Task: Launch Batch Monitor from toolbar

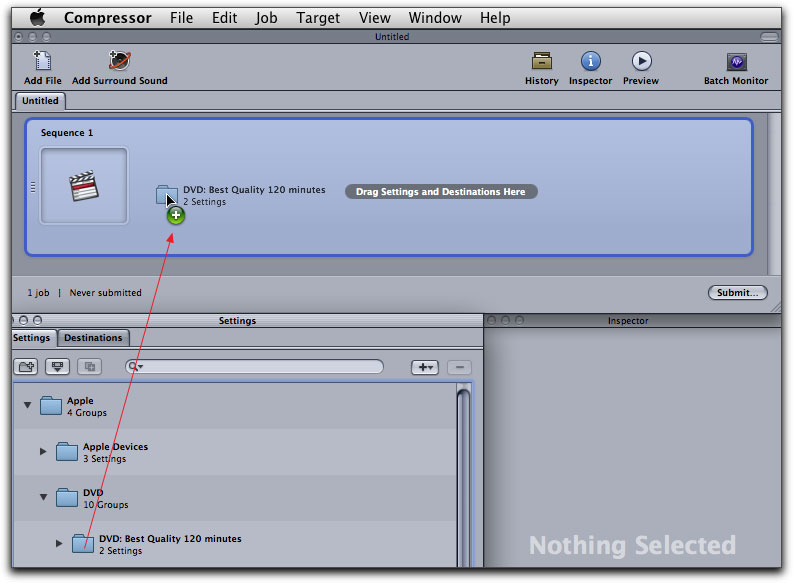Action: tap(736, 62)
